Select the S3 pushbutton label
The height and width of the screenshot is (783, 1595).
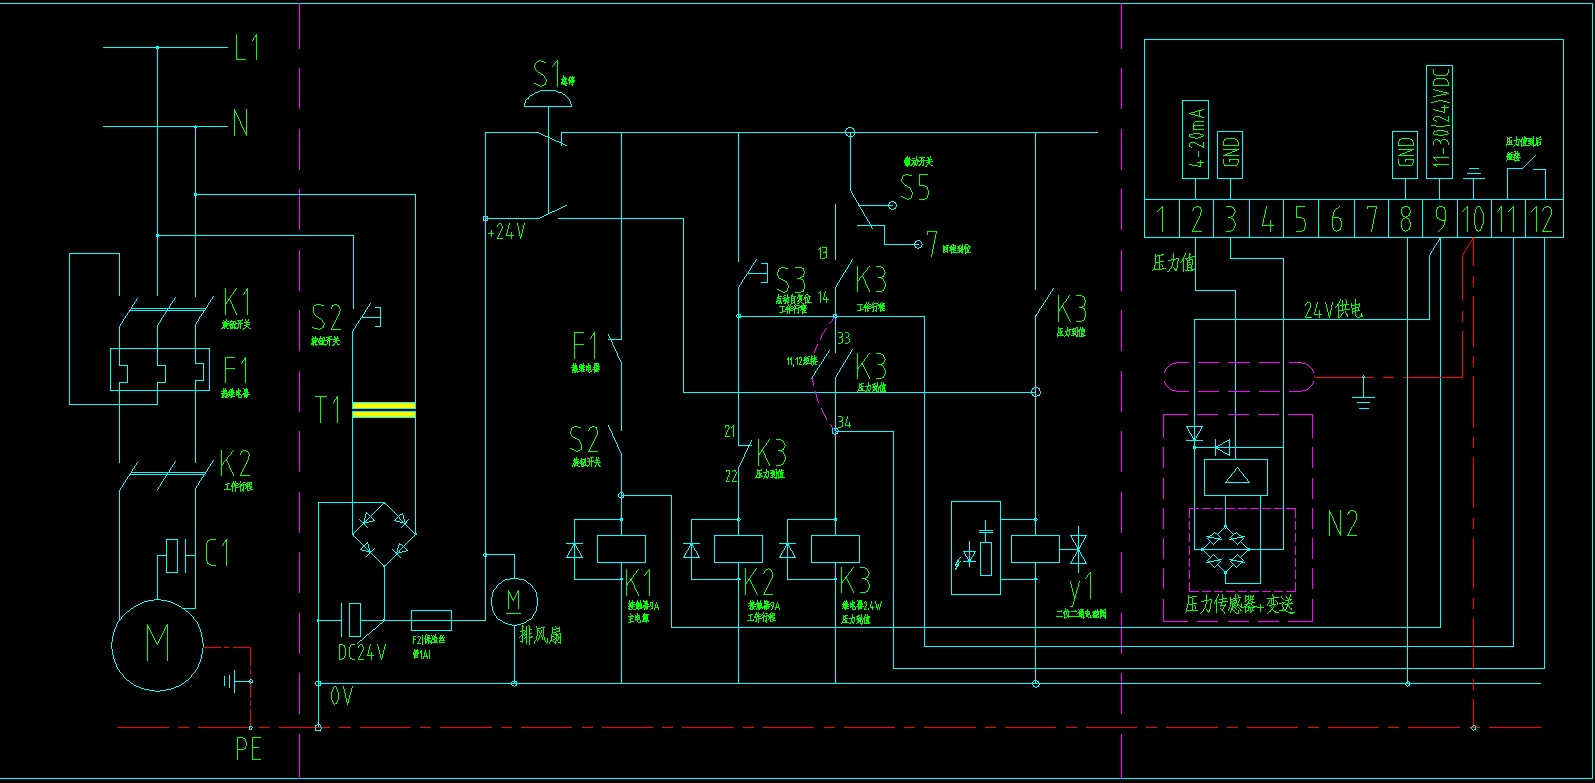[x=790, y=279]
